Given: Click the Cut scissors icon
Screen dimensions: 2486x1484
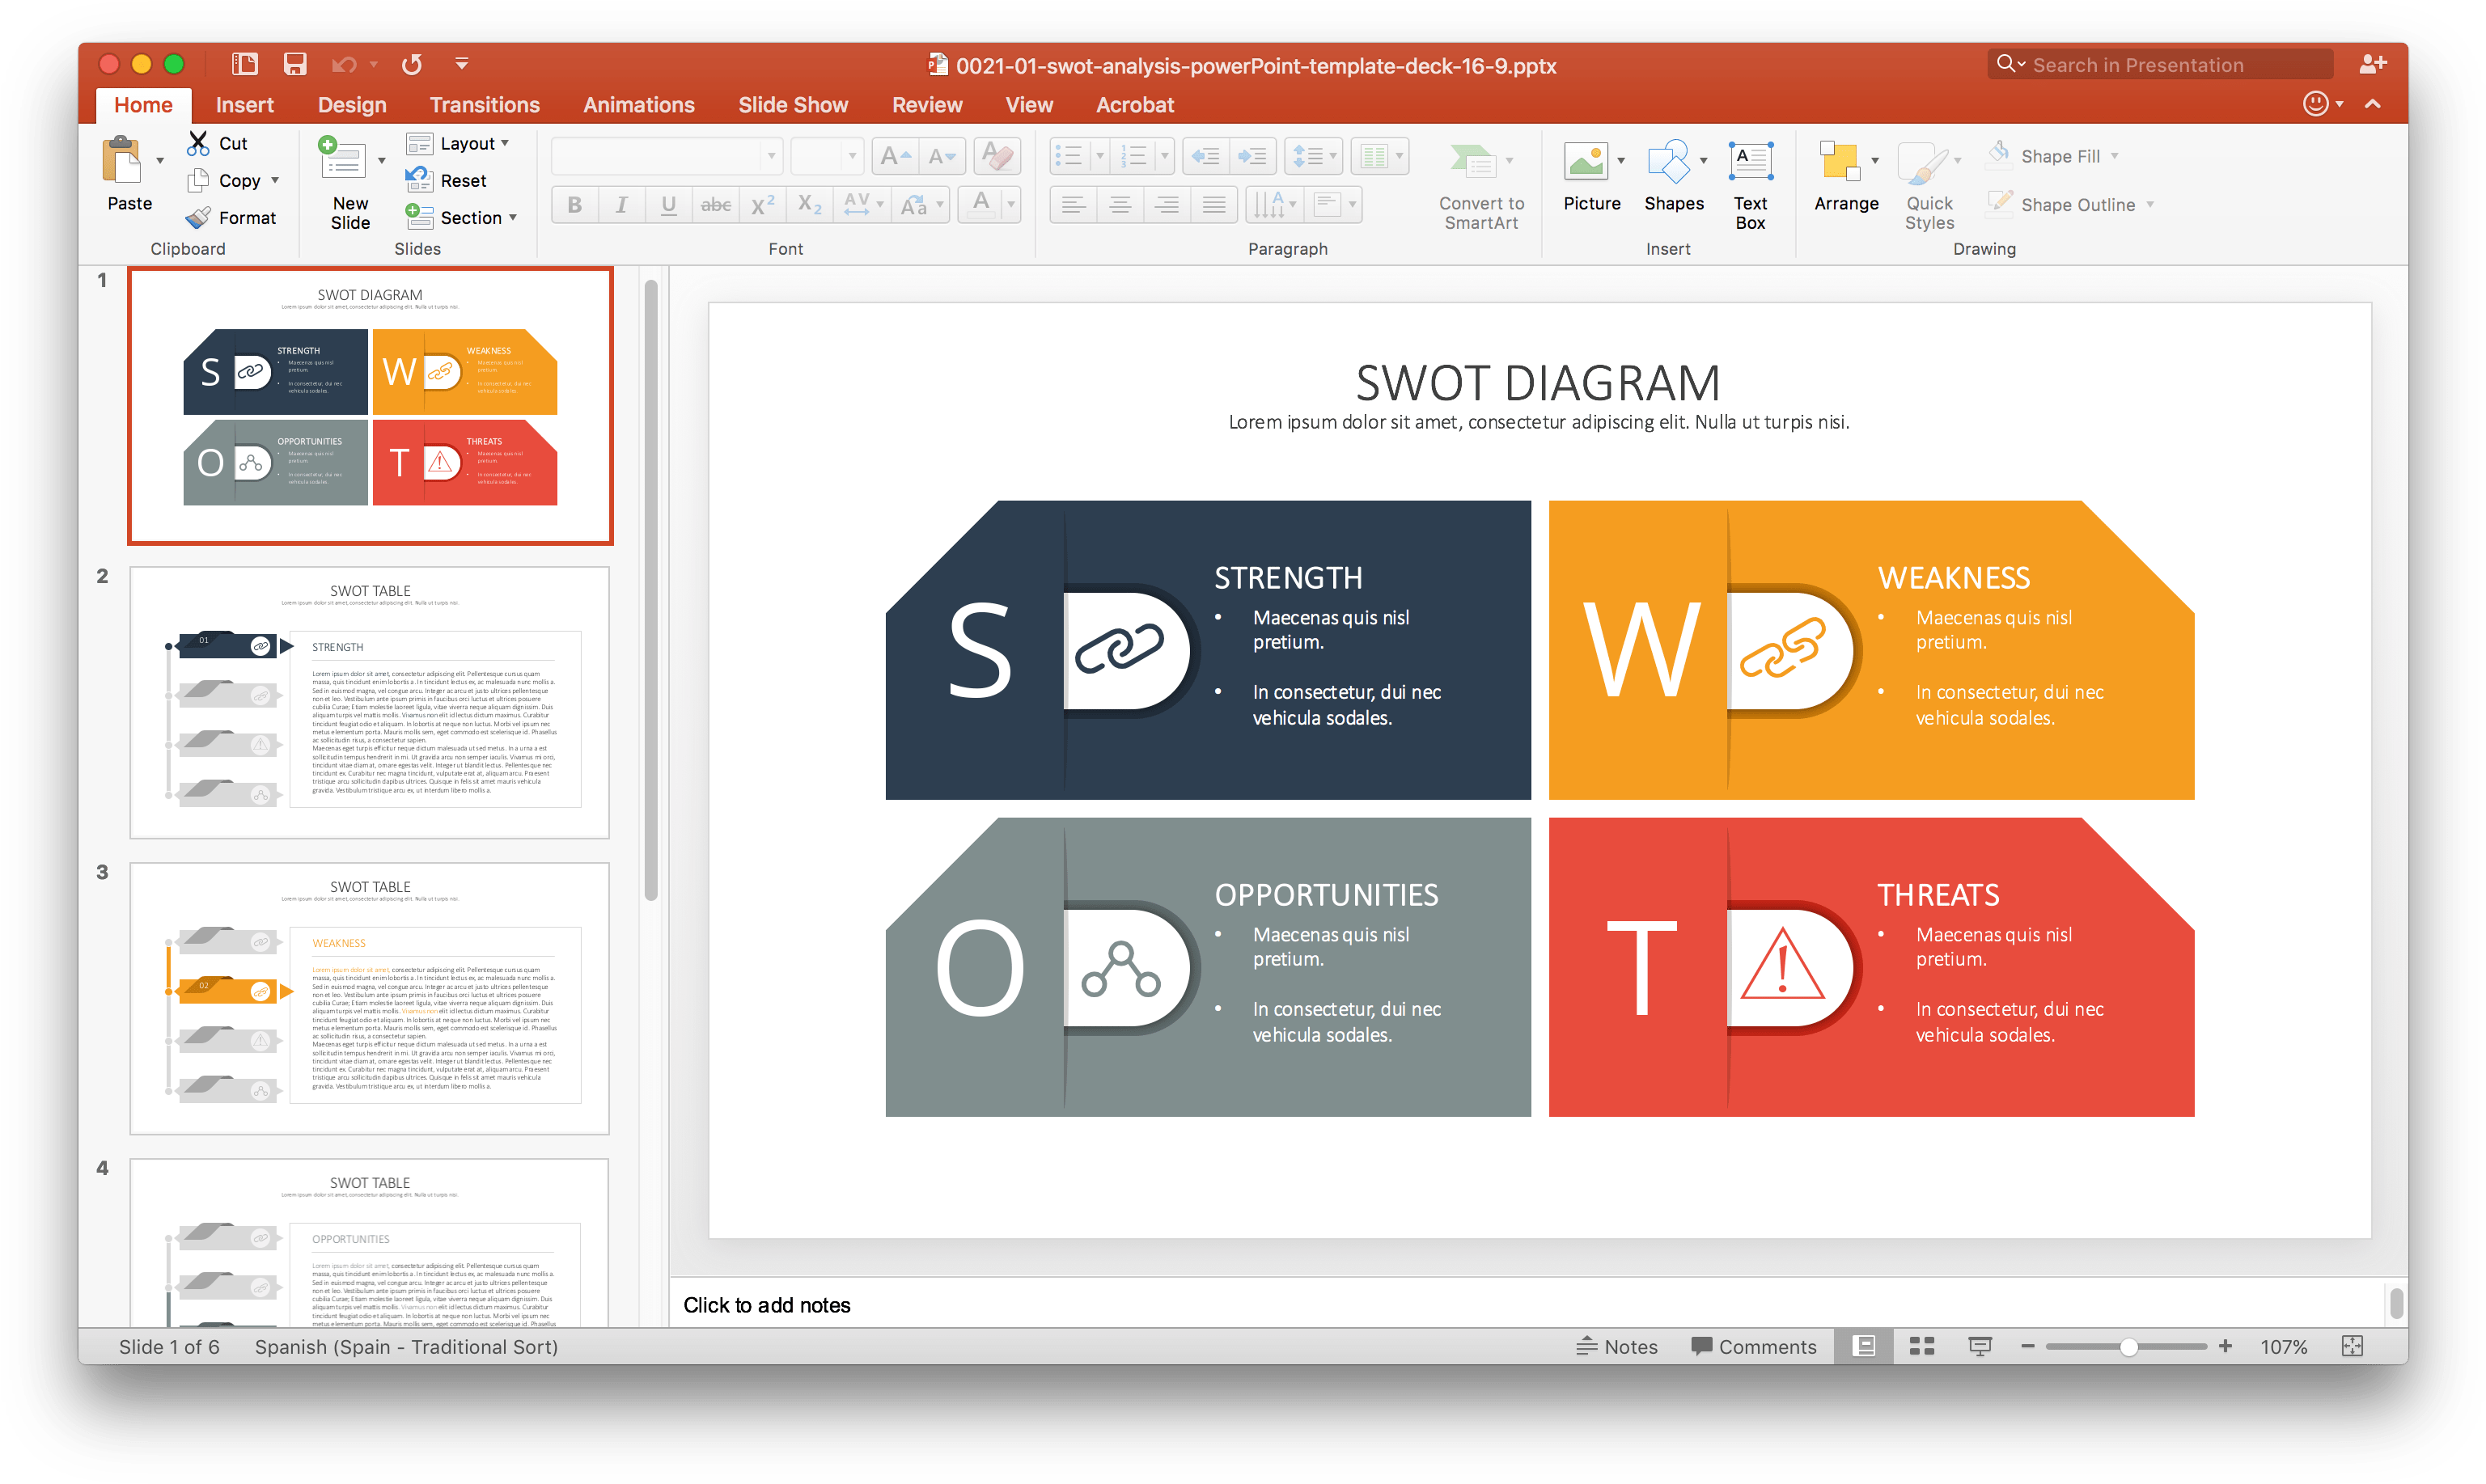Looking at the screenshot, I should (198, 143).
